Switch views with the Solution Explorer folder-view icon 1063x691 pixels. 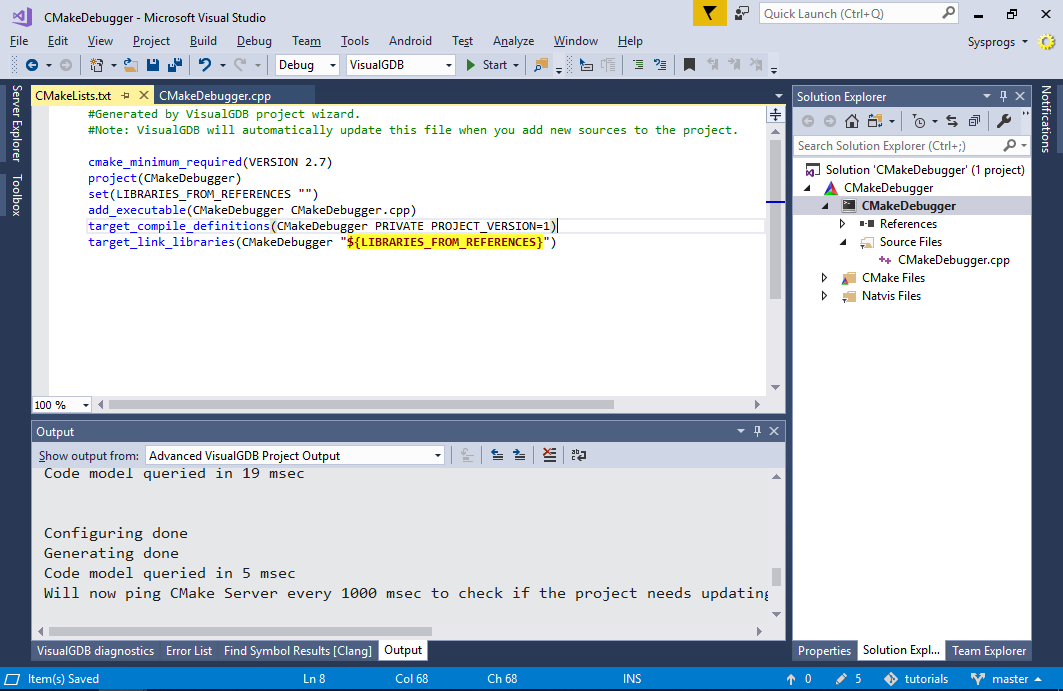[875, 121]
